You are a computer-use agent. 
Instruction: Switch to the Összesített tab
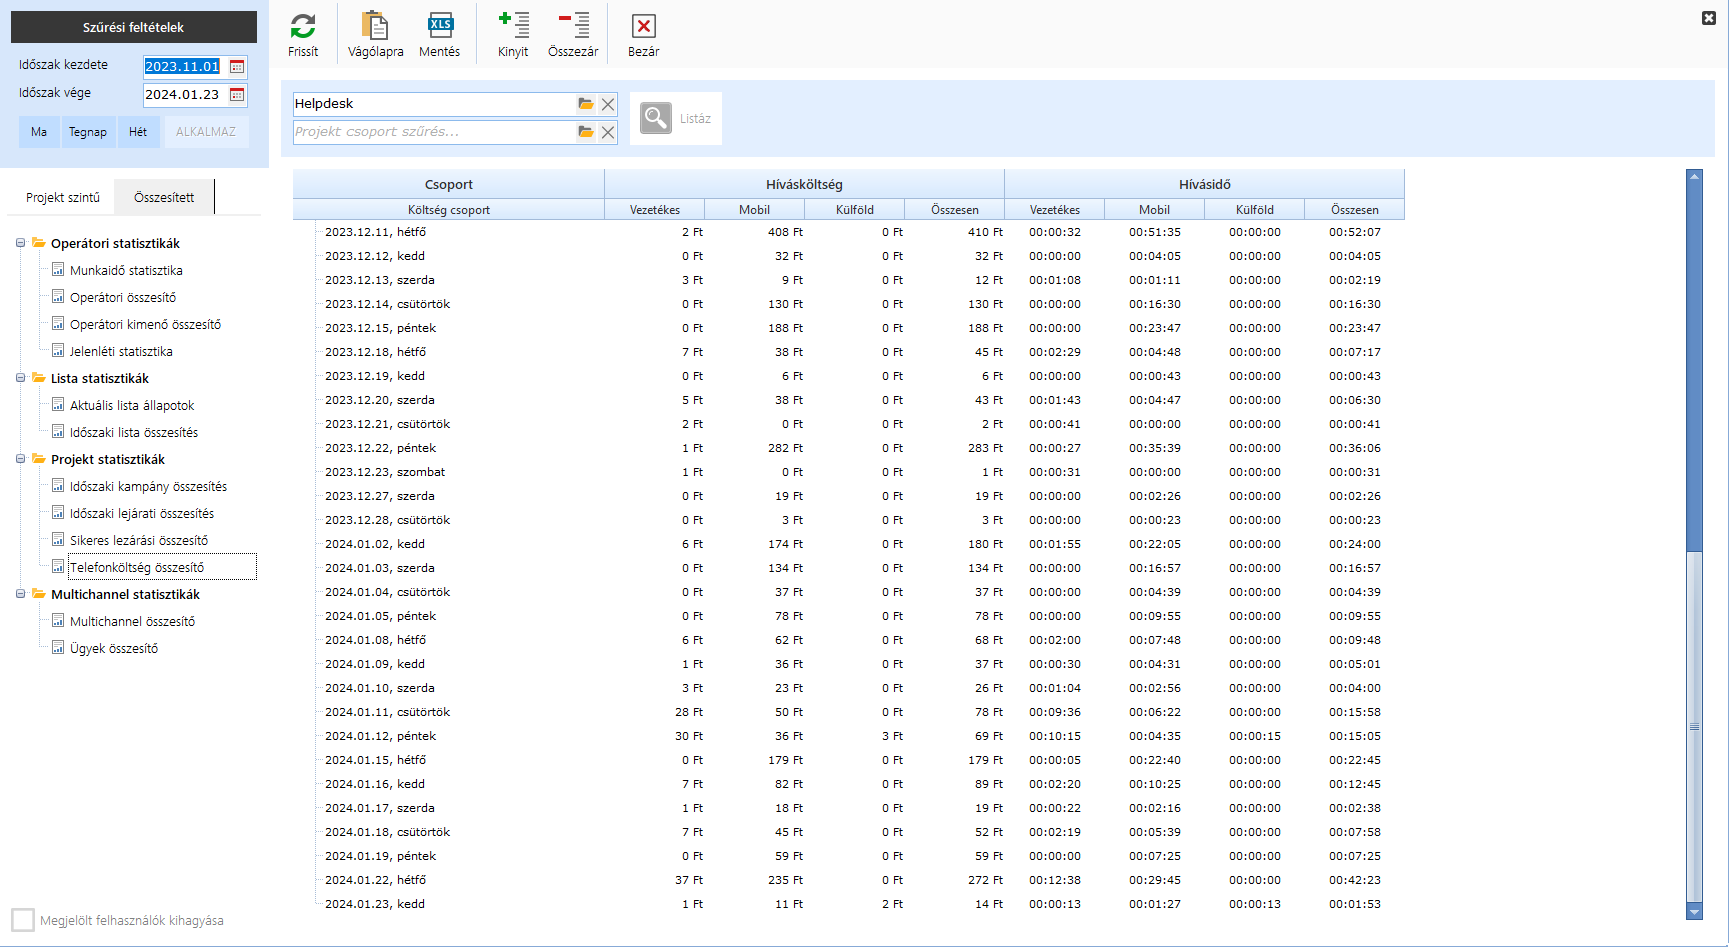[164, 197]
